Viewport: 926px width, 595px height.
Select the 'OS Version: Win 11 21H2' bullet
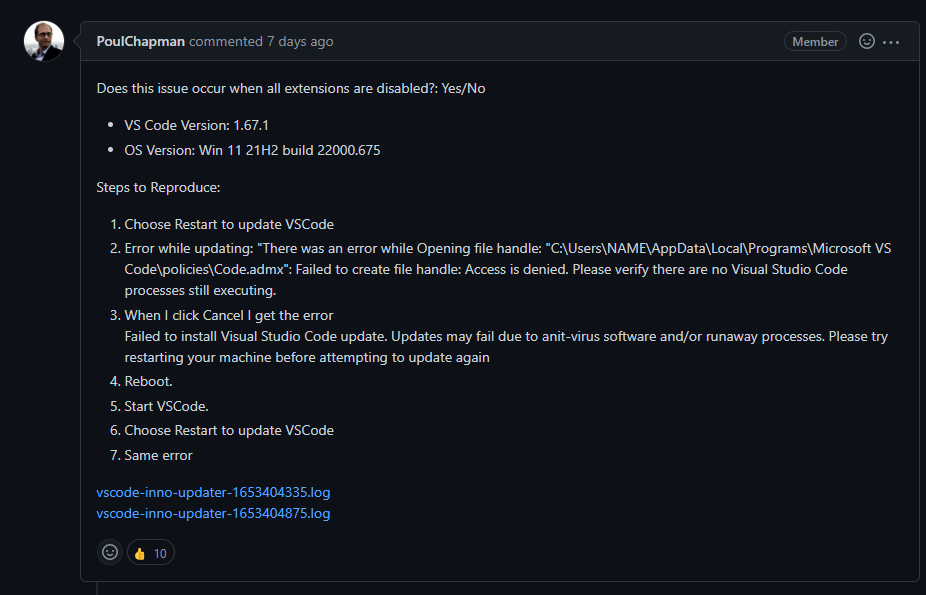(252, 150)
